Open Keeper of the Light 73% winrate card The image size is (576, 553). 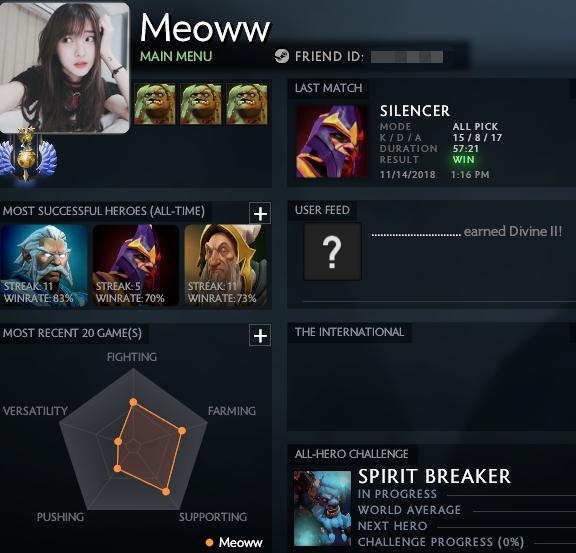tap(226, 265)
